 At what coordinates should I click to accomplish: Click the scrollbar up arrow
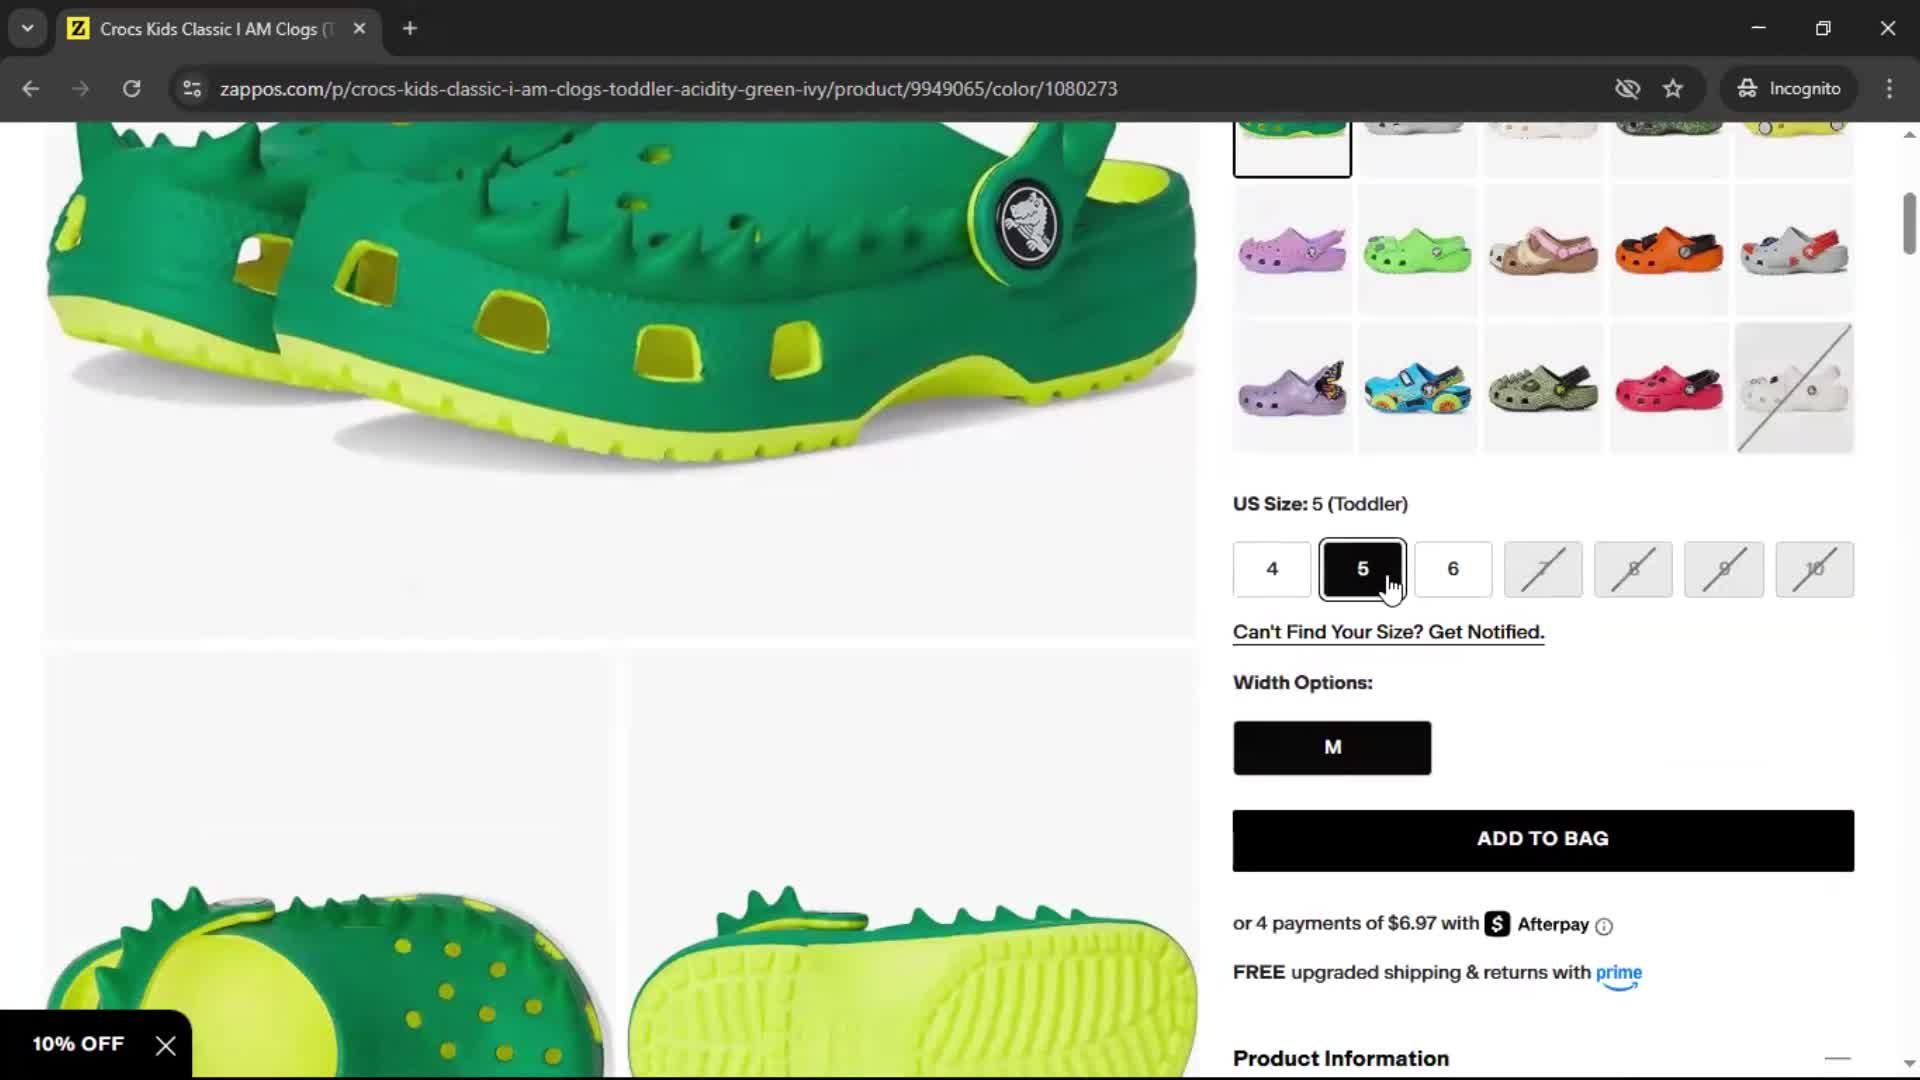1909,135
